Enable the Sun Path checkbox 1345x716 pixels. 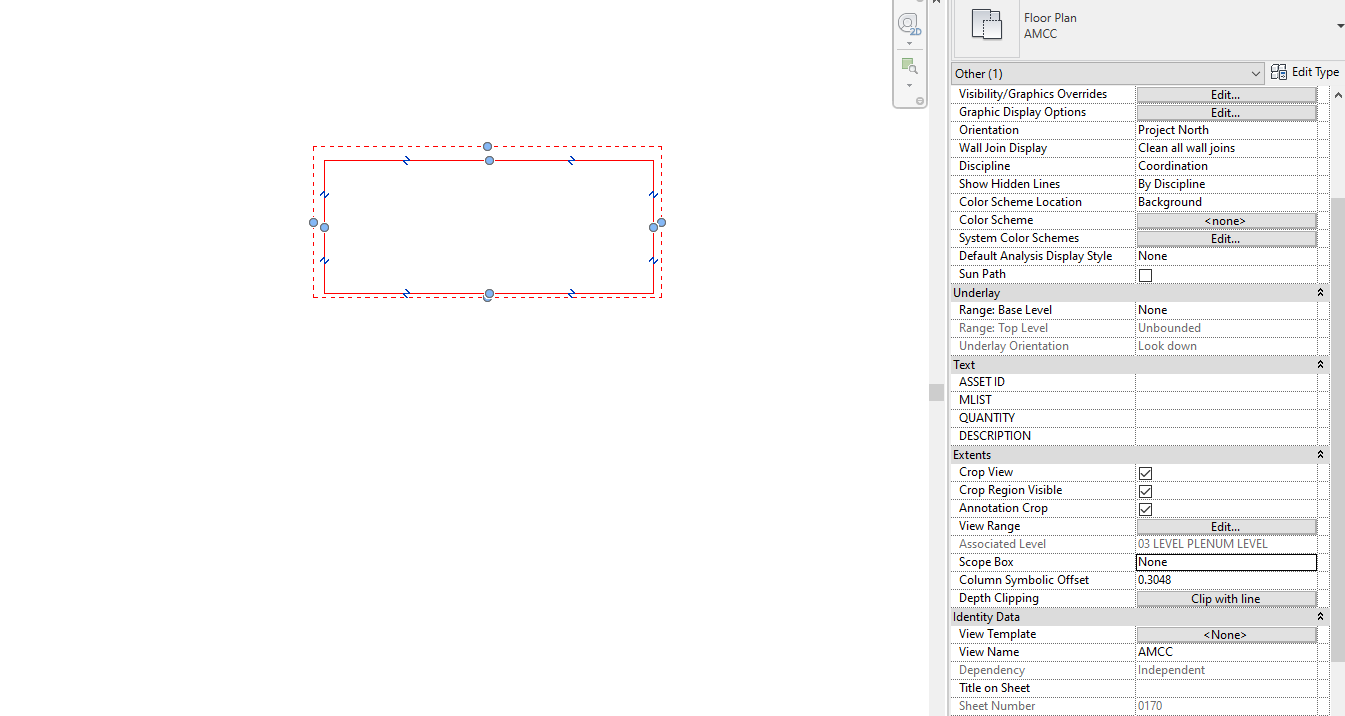pyautogui.click(x=1143, y=274)
